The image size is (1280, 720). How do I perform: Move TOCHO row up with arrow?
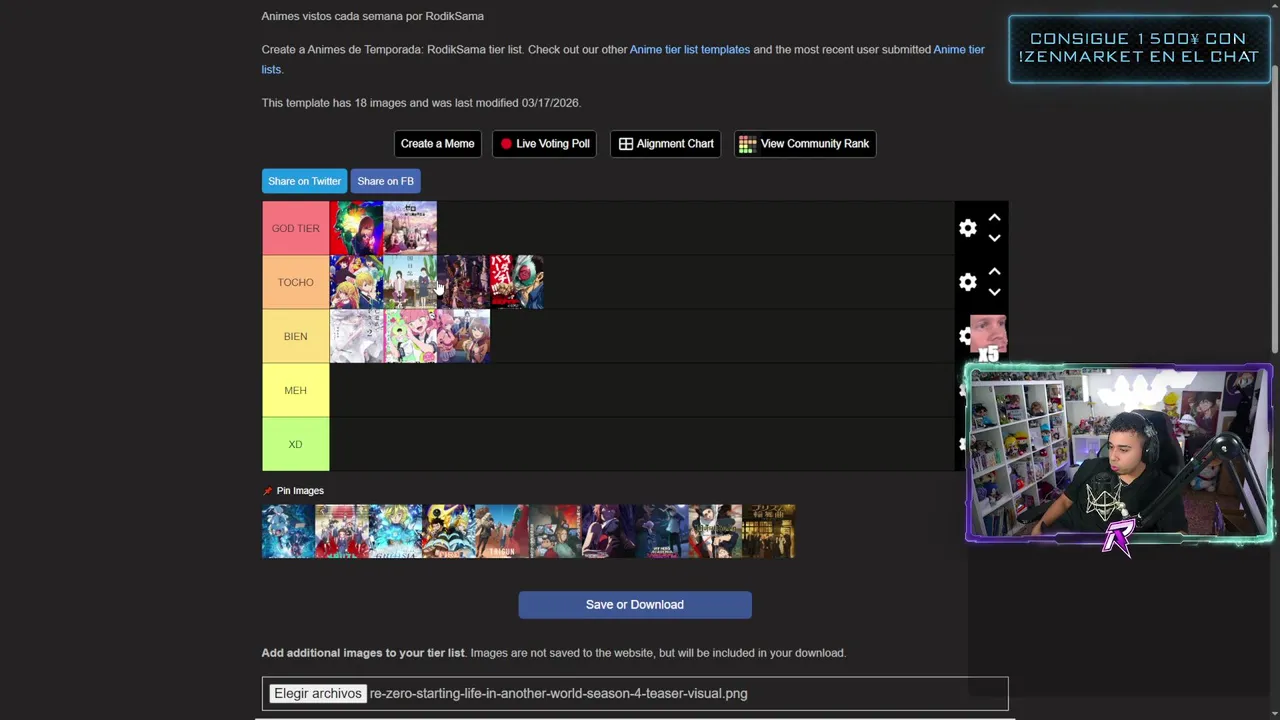[994, 271]
